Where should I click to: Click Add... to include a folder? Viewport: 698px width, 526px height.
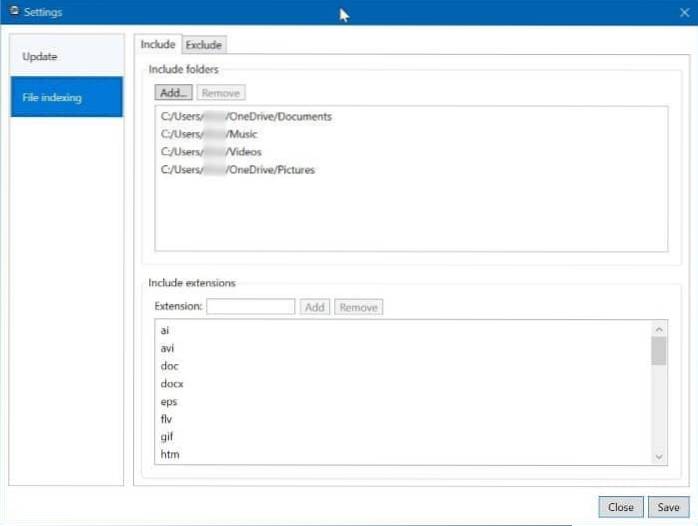[174, 92]
